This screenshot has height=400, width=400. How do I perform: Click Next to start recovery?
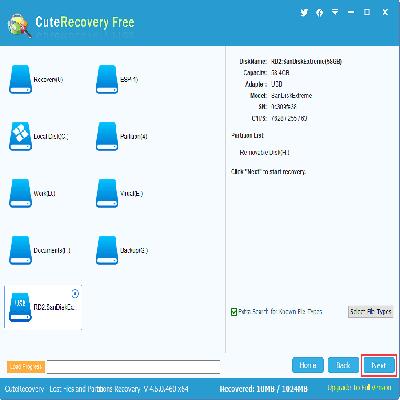[x=379, y=366]
